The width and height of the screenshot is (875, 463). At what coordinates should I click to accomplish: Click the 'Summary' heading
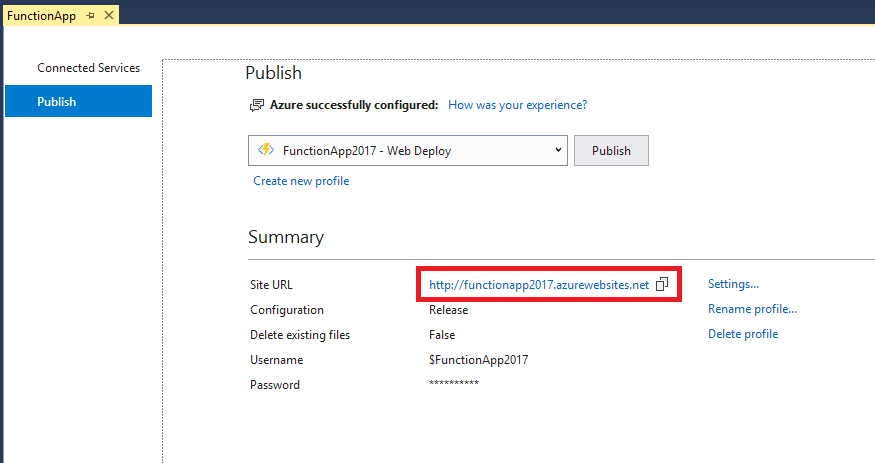point(286,237)
